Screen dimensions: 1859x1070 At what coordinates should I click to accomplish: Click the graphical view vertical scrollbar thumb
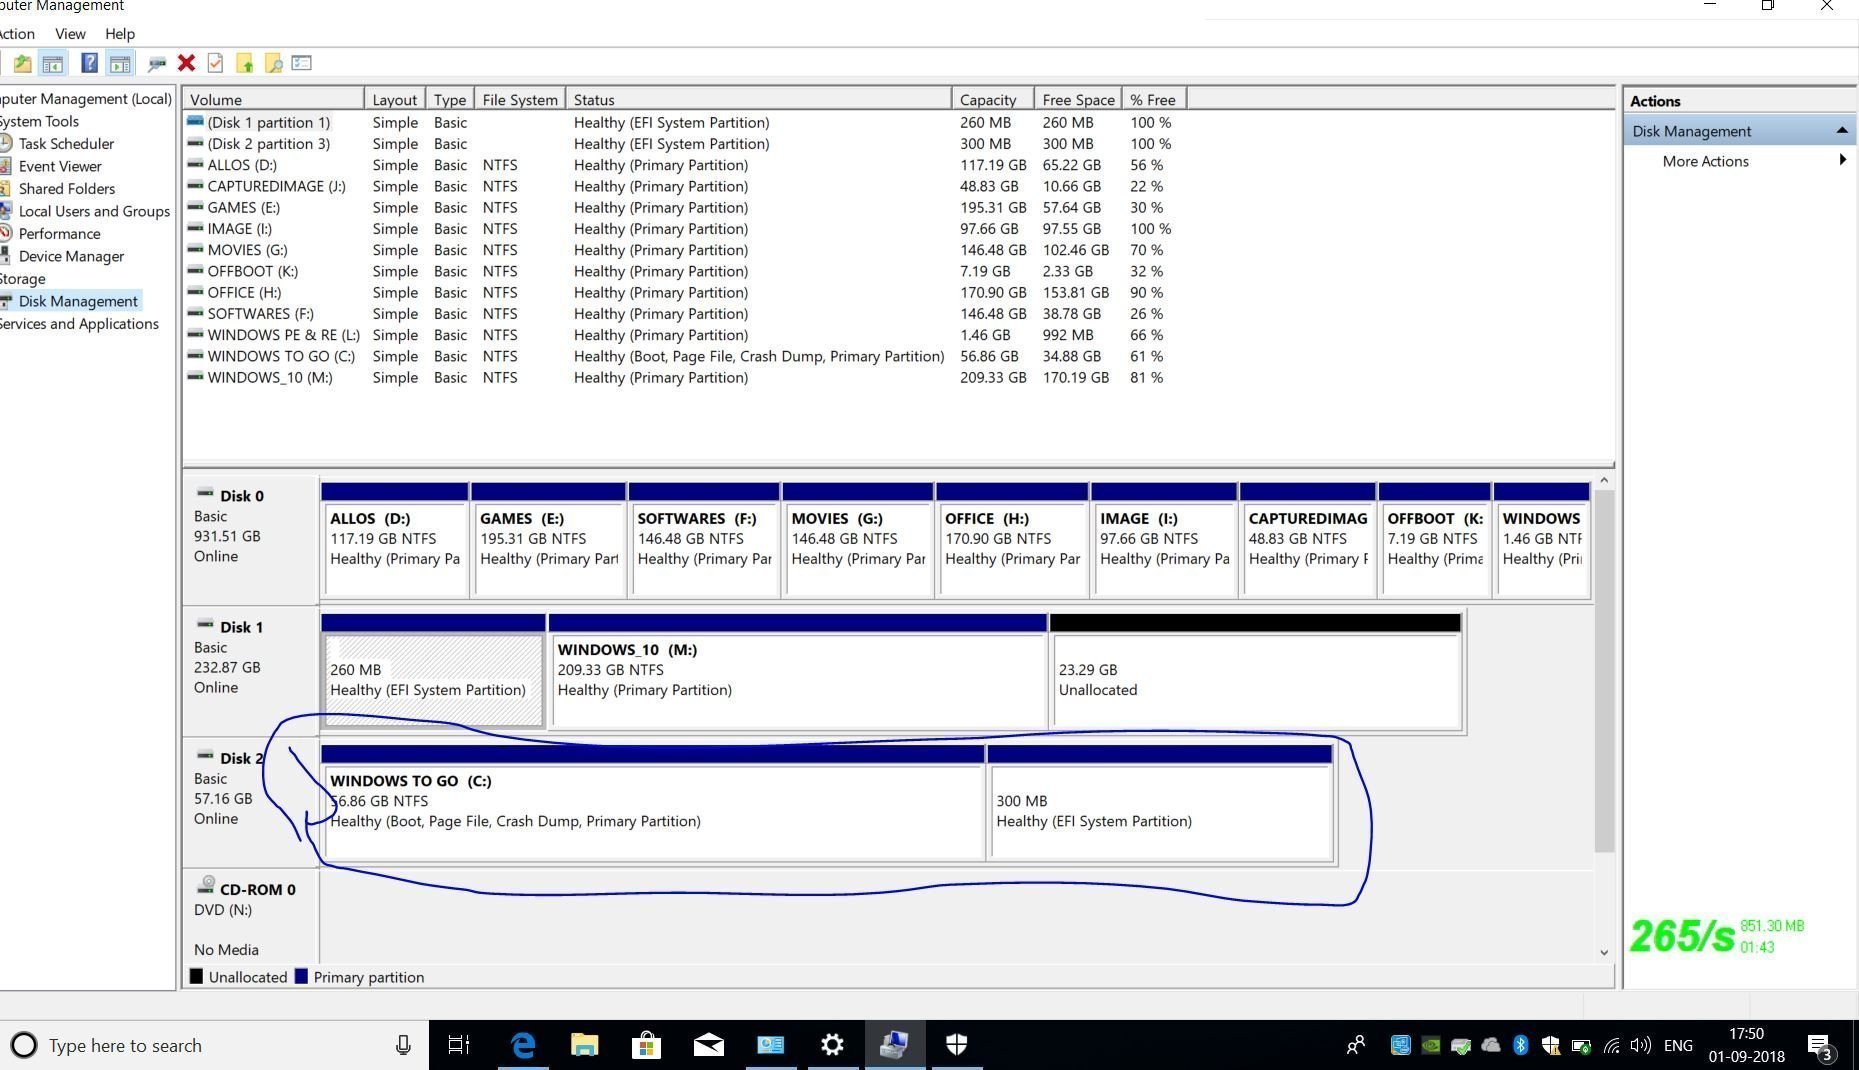click(x=1604, y=670)
